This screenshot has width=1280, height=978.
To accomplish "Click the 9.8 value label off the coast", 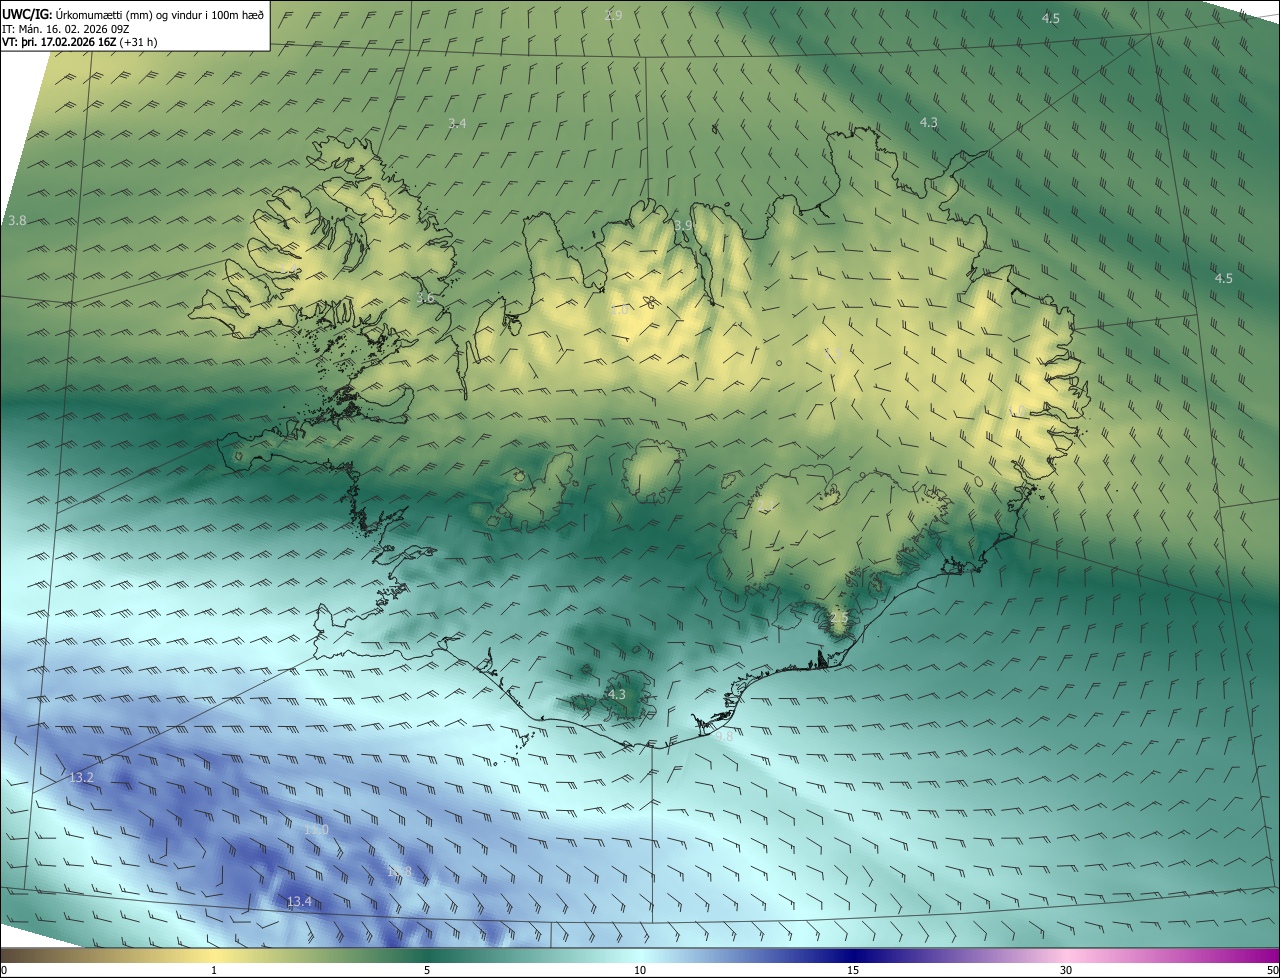I will [725, 735].
